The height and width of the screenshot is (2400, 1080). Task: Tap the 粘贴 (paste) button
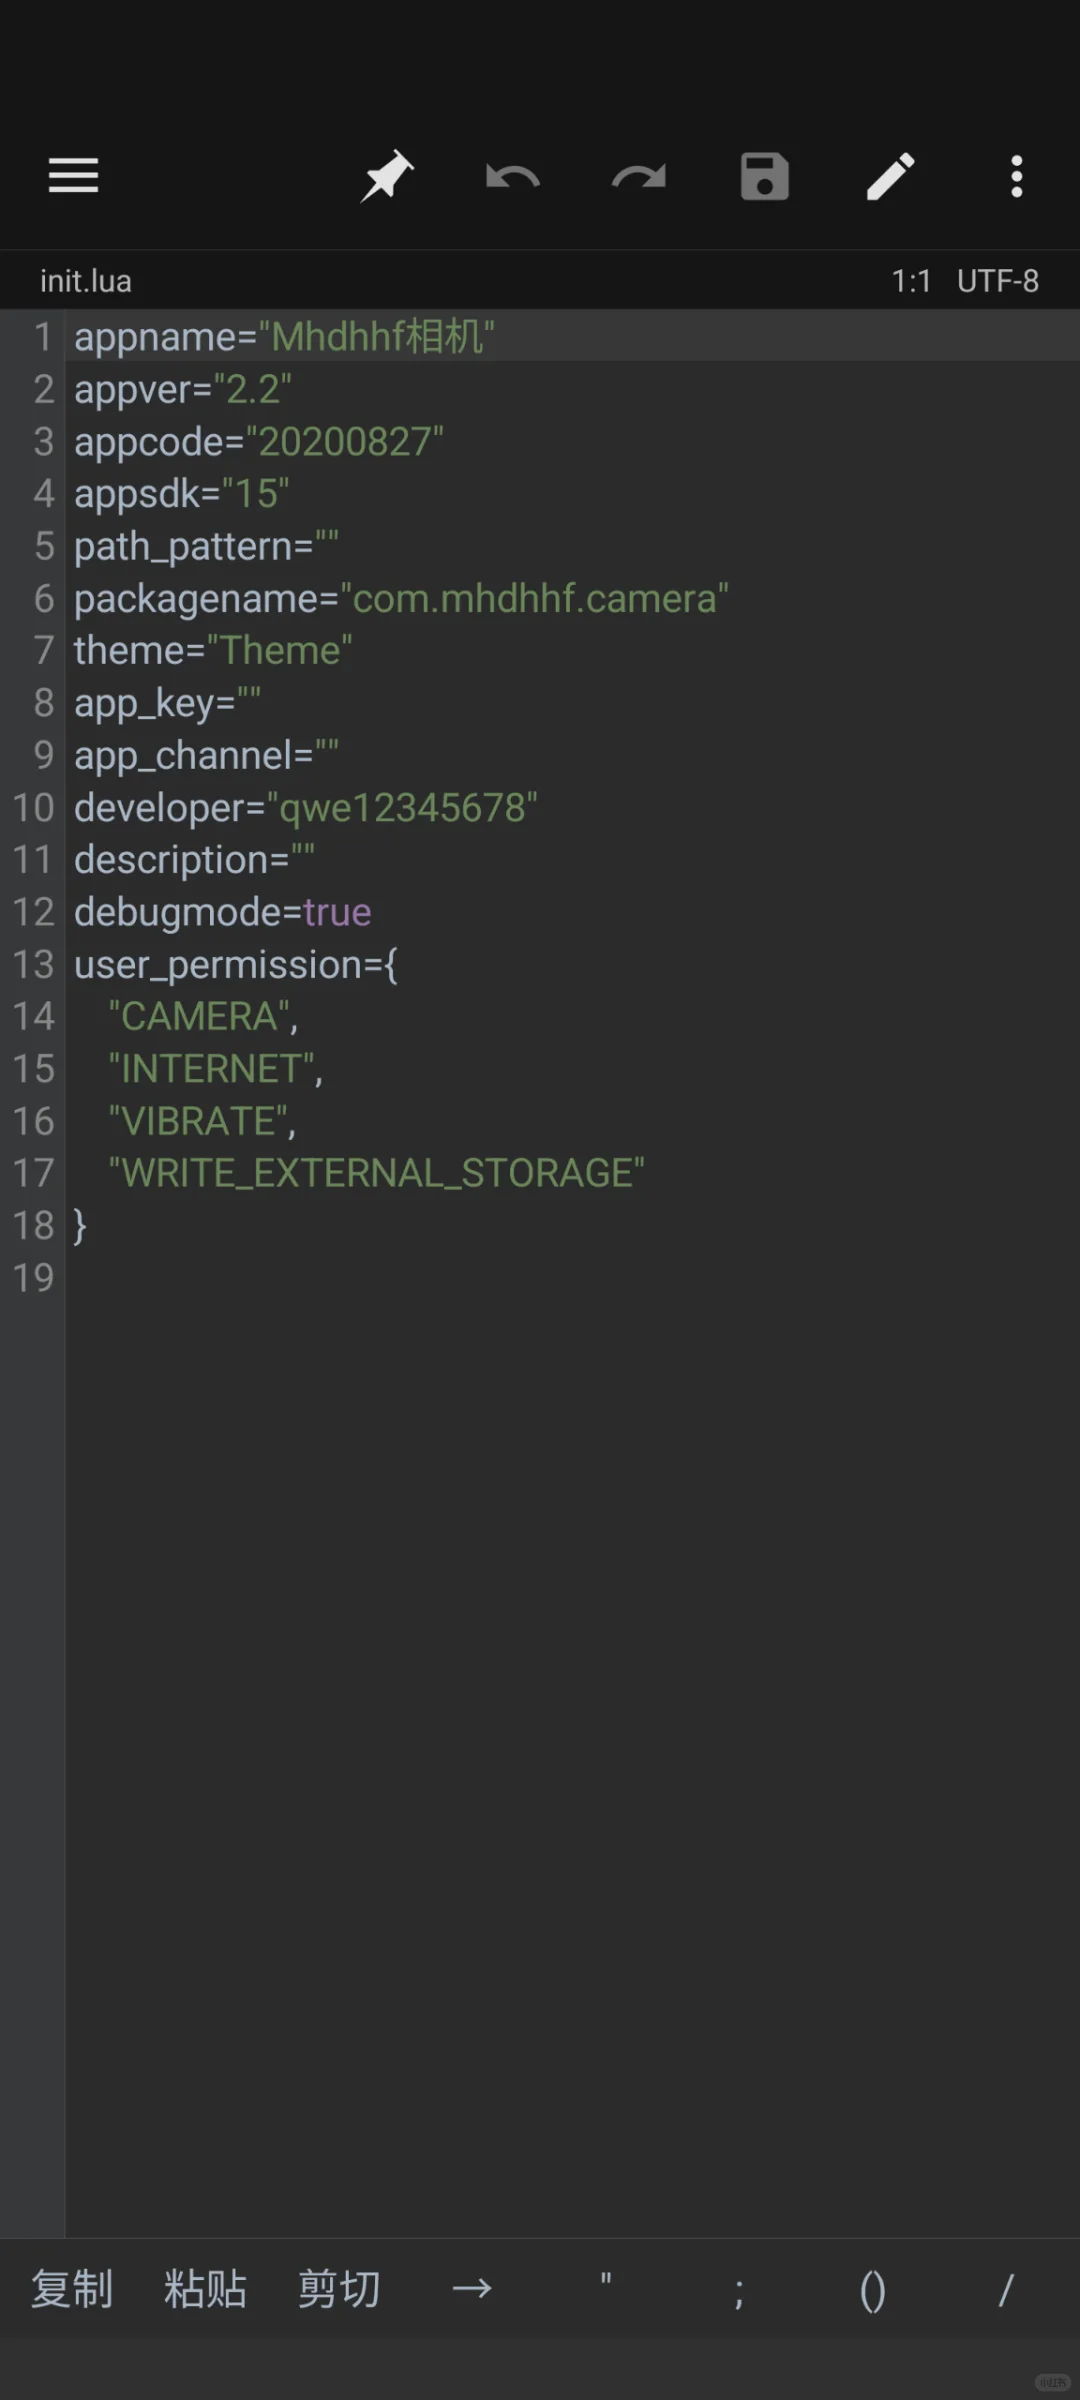point(205,2288)
